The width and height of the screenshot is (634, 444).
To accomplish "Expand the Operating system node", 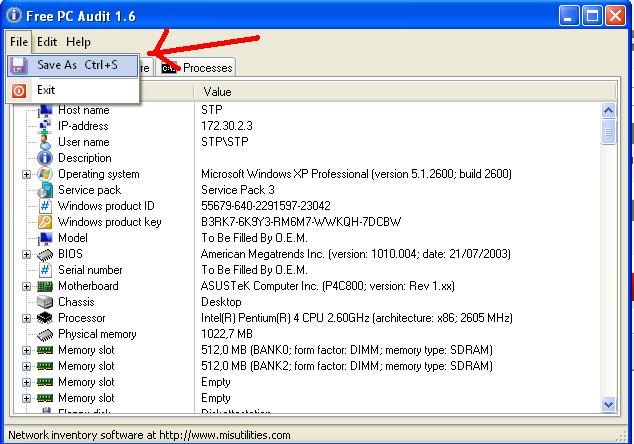I will pos(26,174).
